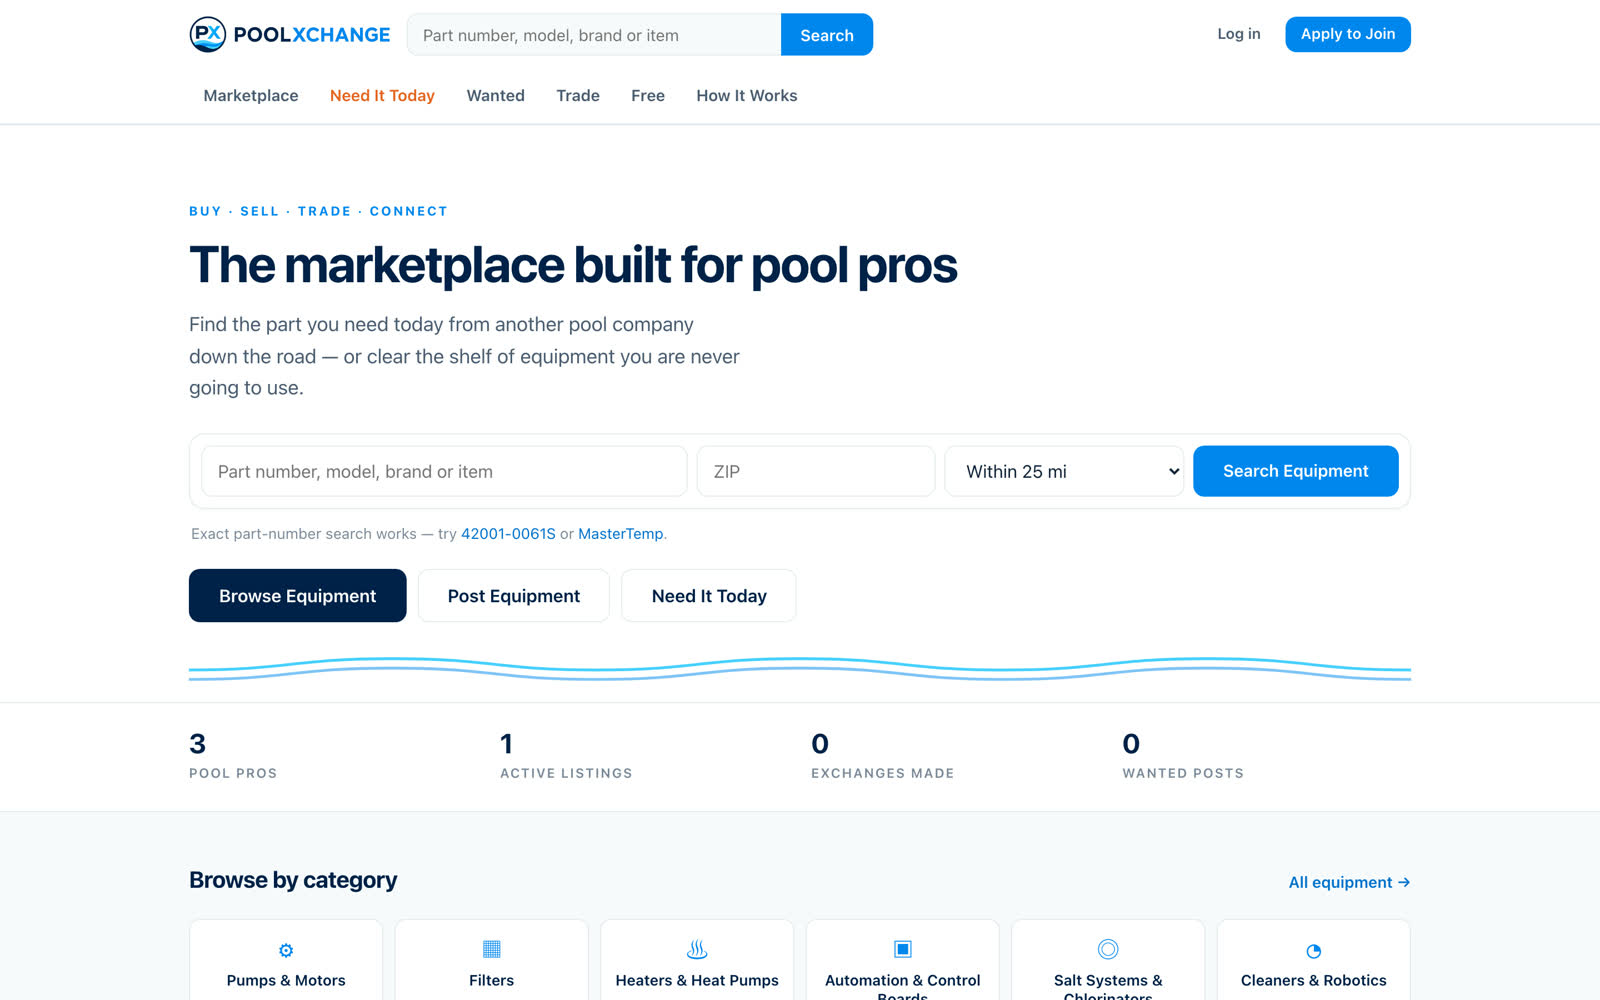1600x1000 pixels.
Task: Open the Wanted nav item
Action: tap(495, 96)
